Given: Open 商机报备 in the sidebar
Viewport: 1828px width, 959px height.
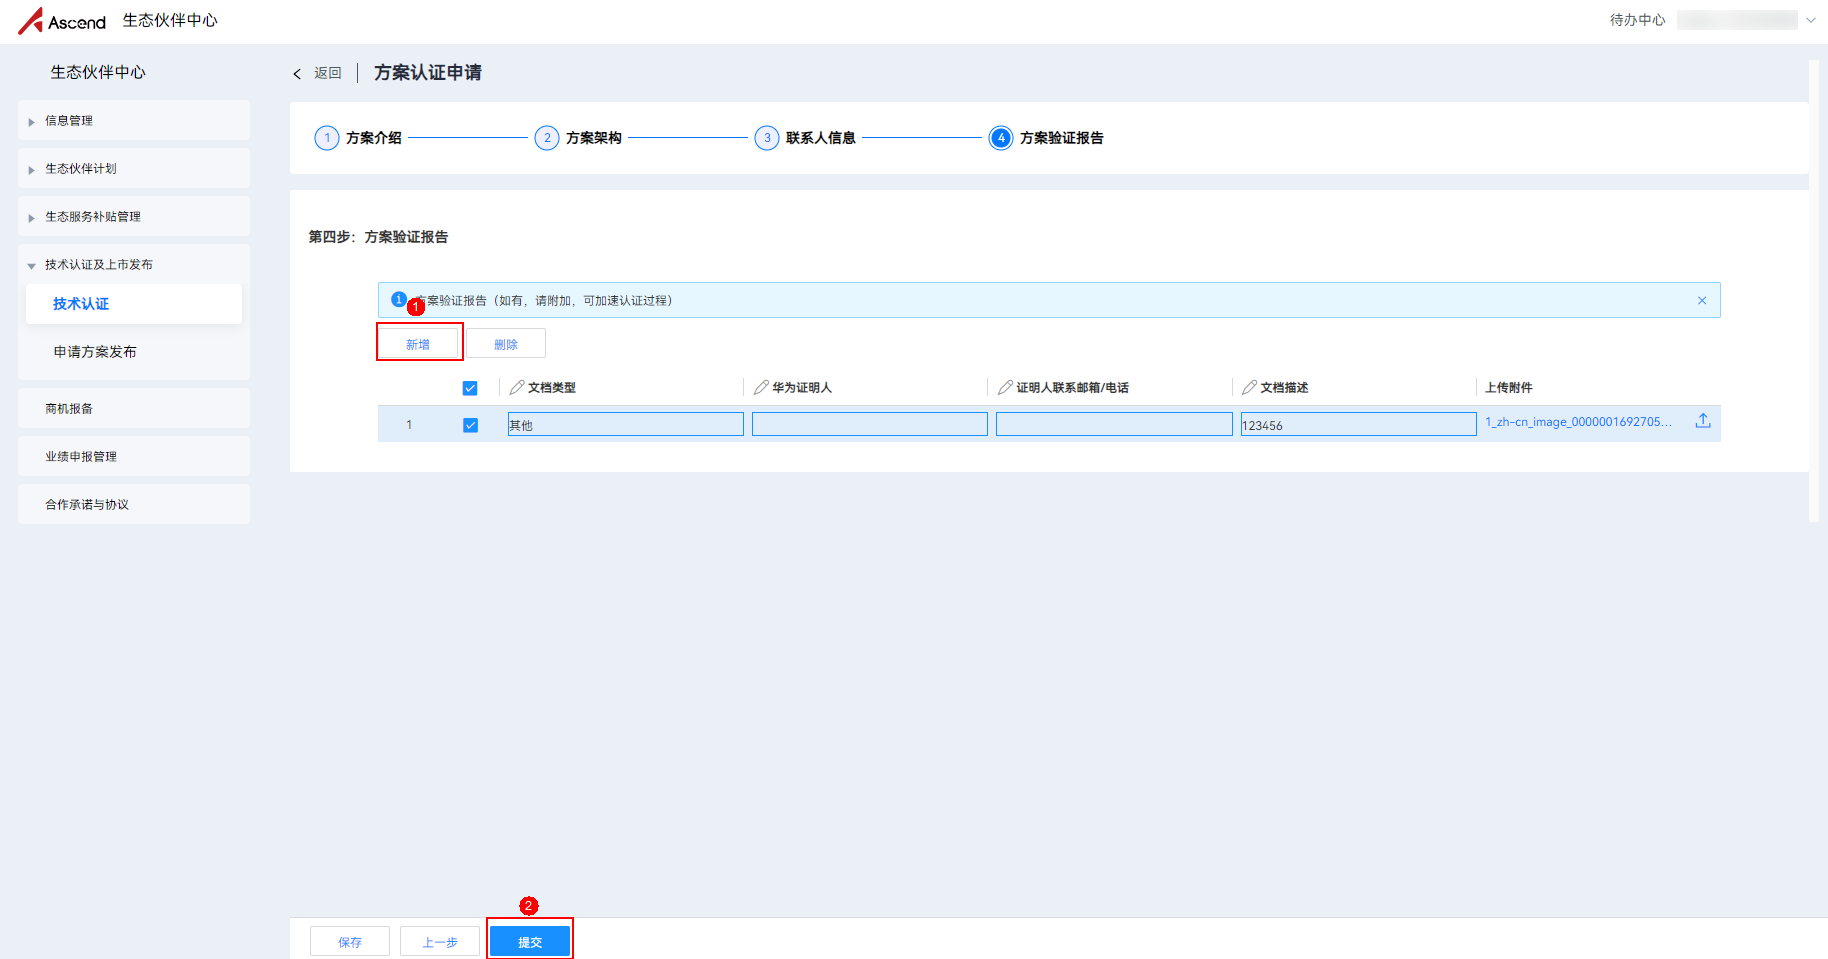Looking at the screenshot, I should 134,409.
